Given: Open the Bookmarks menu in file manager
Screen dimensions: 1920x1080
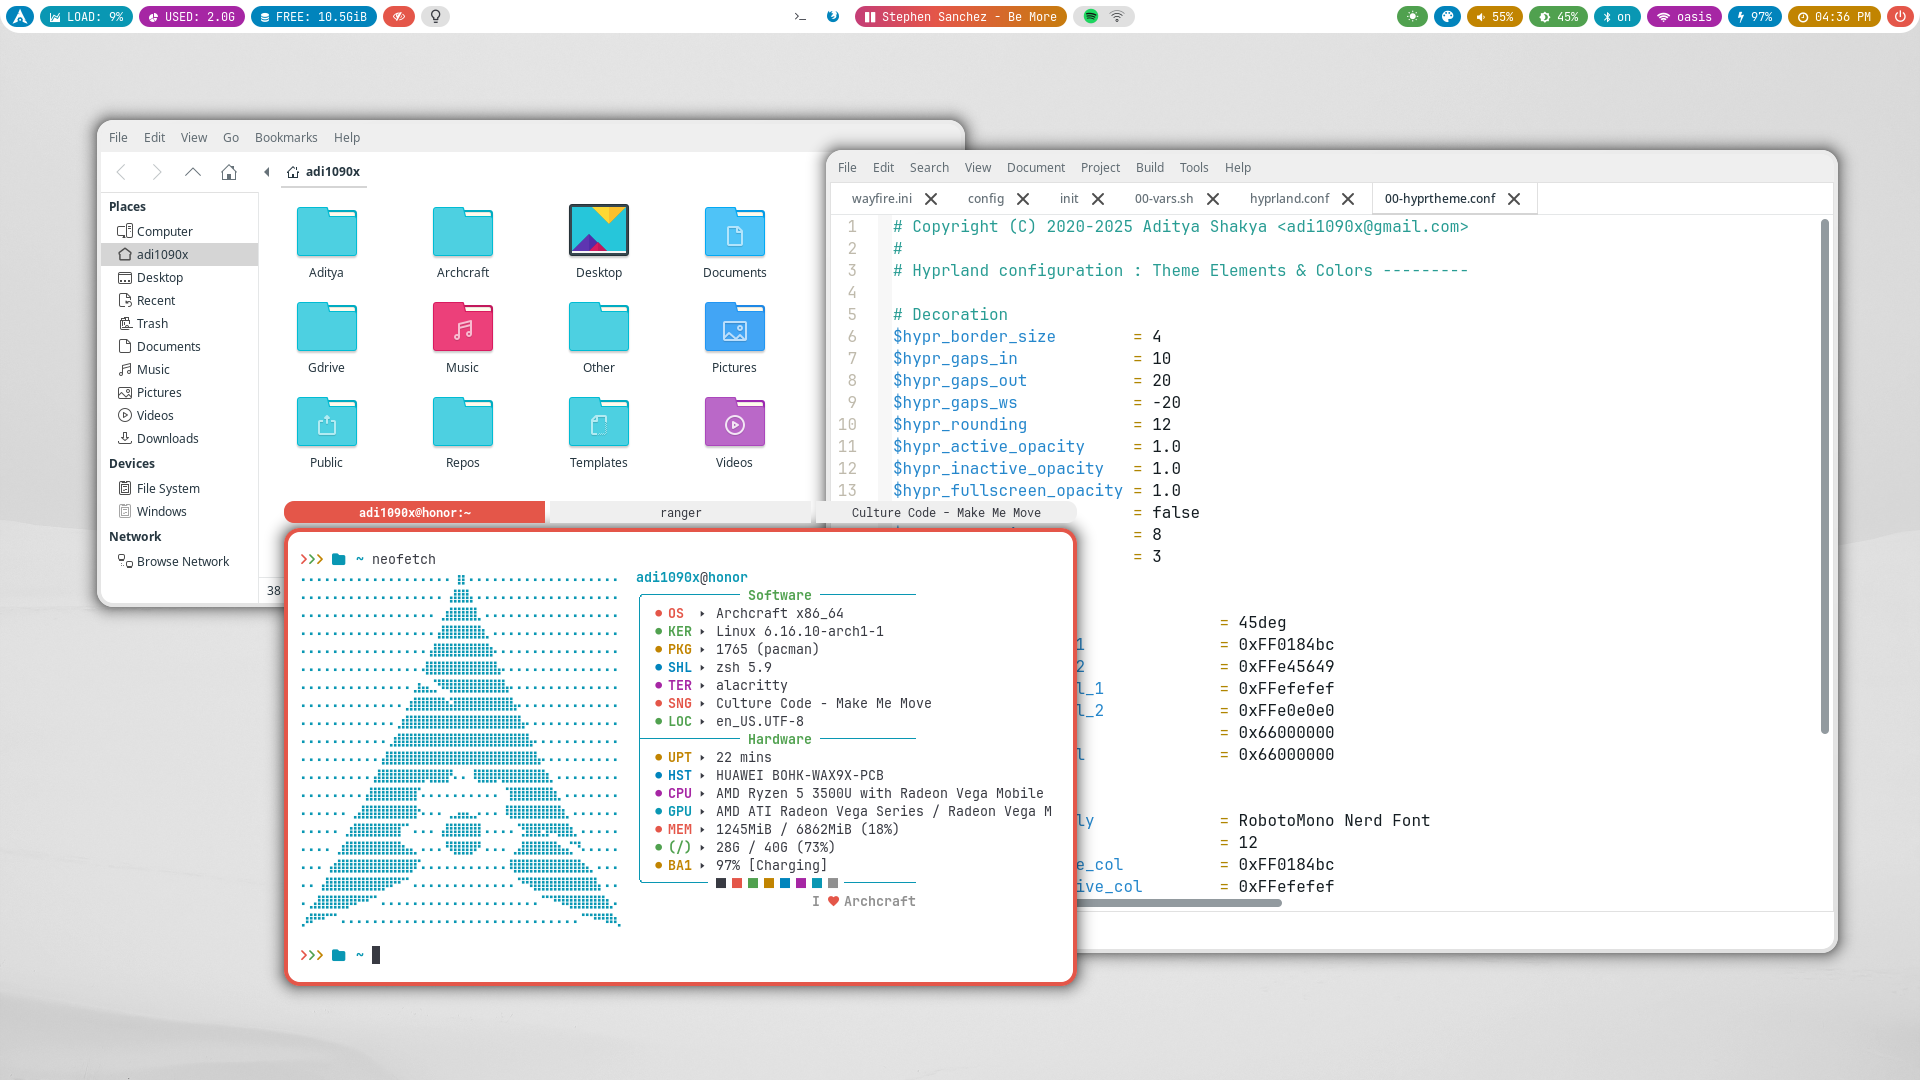Looking at the screenshot, I should click(x=286, y=138).
